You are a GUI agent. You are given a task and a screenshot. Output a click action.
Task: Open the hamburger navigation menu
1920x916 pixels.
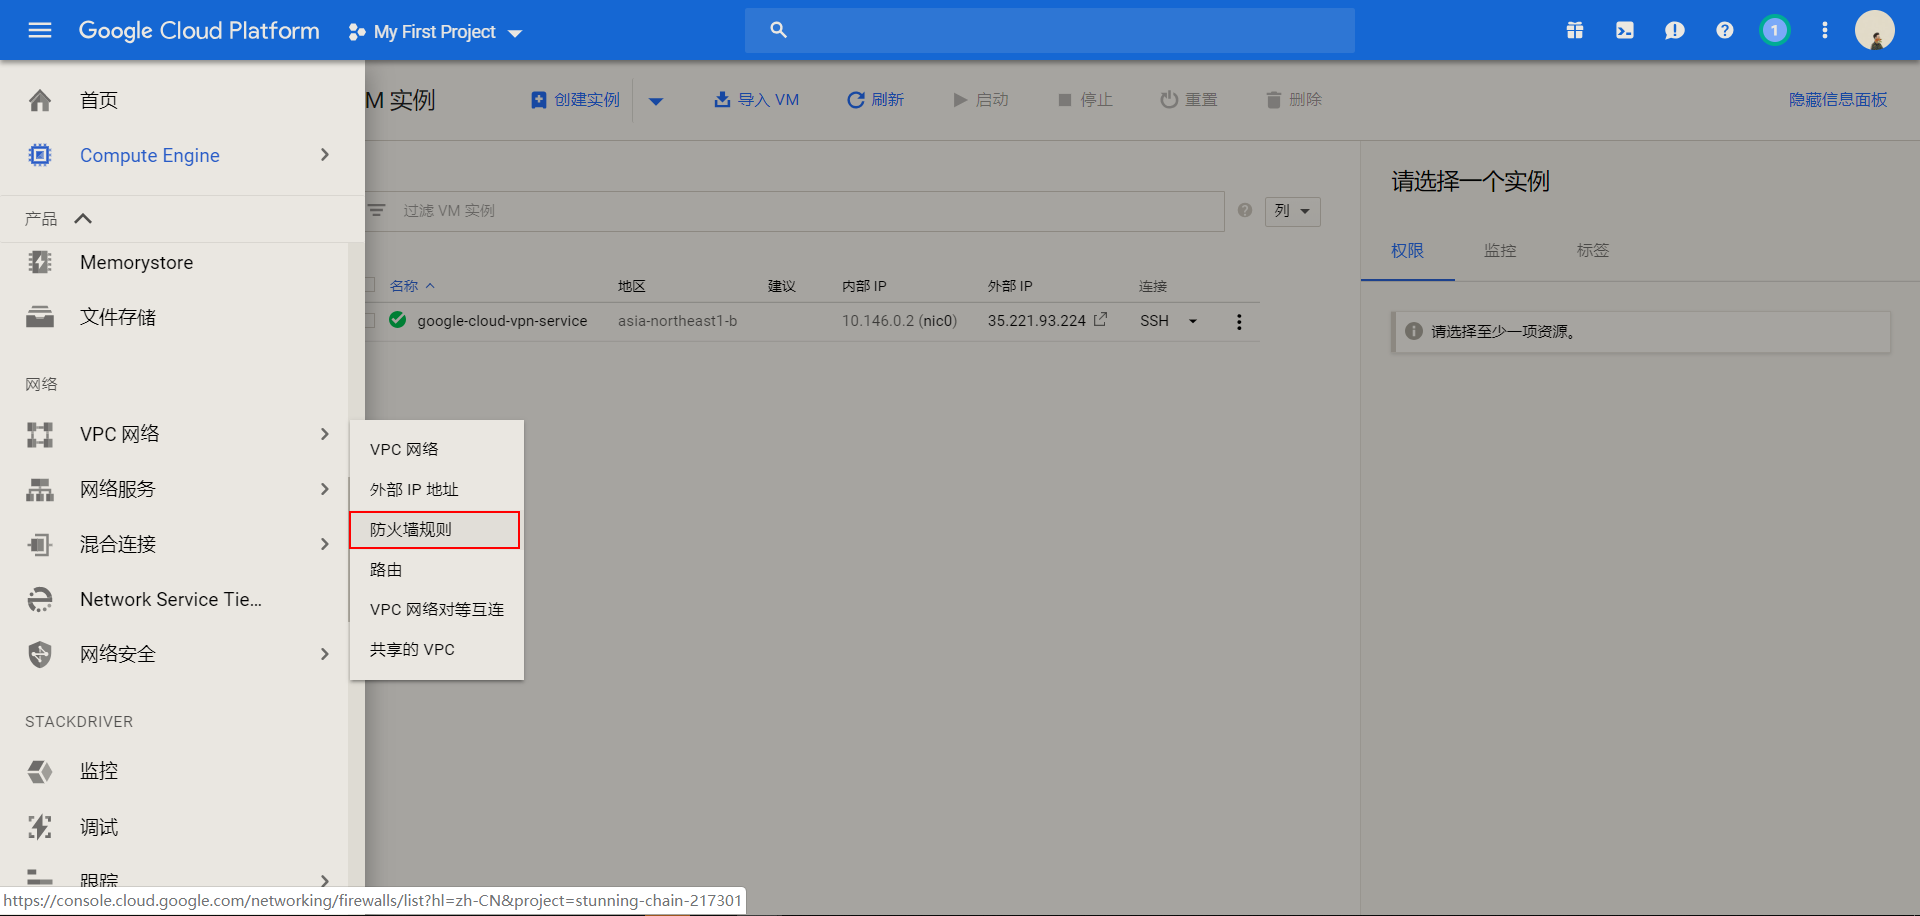[40, 30]
